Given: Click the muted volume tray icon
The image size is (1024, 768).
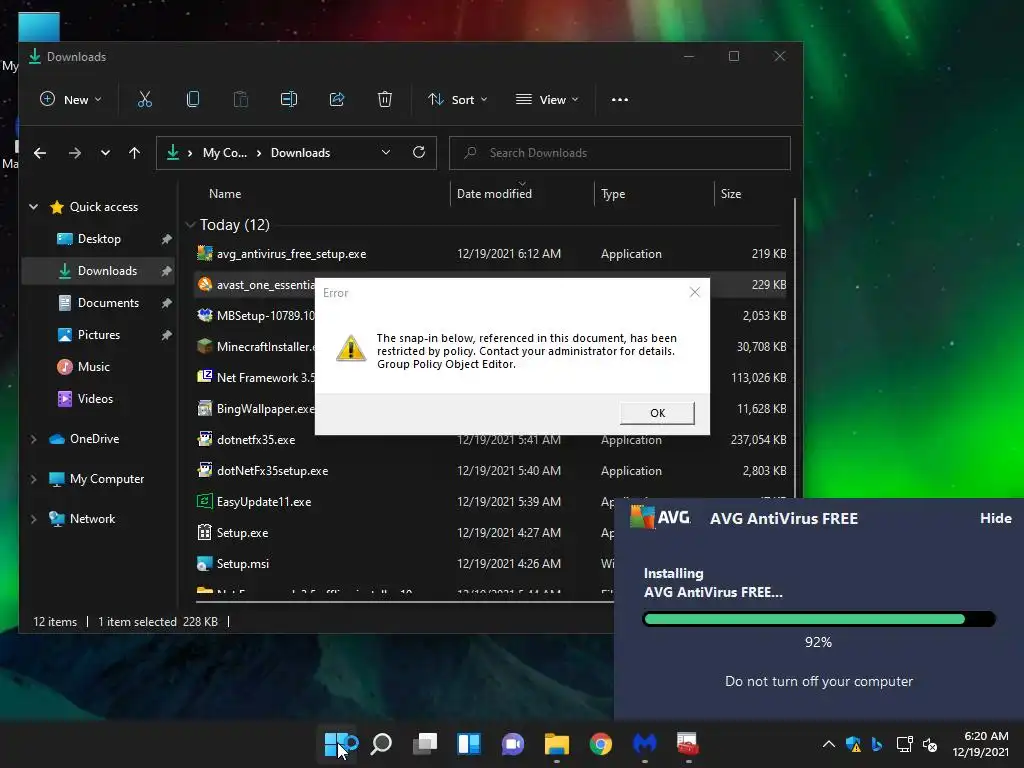Looking at the screenshot, I should pyautogui.click(x=930, y=744).
